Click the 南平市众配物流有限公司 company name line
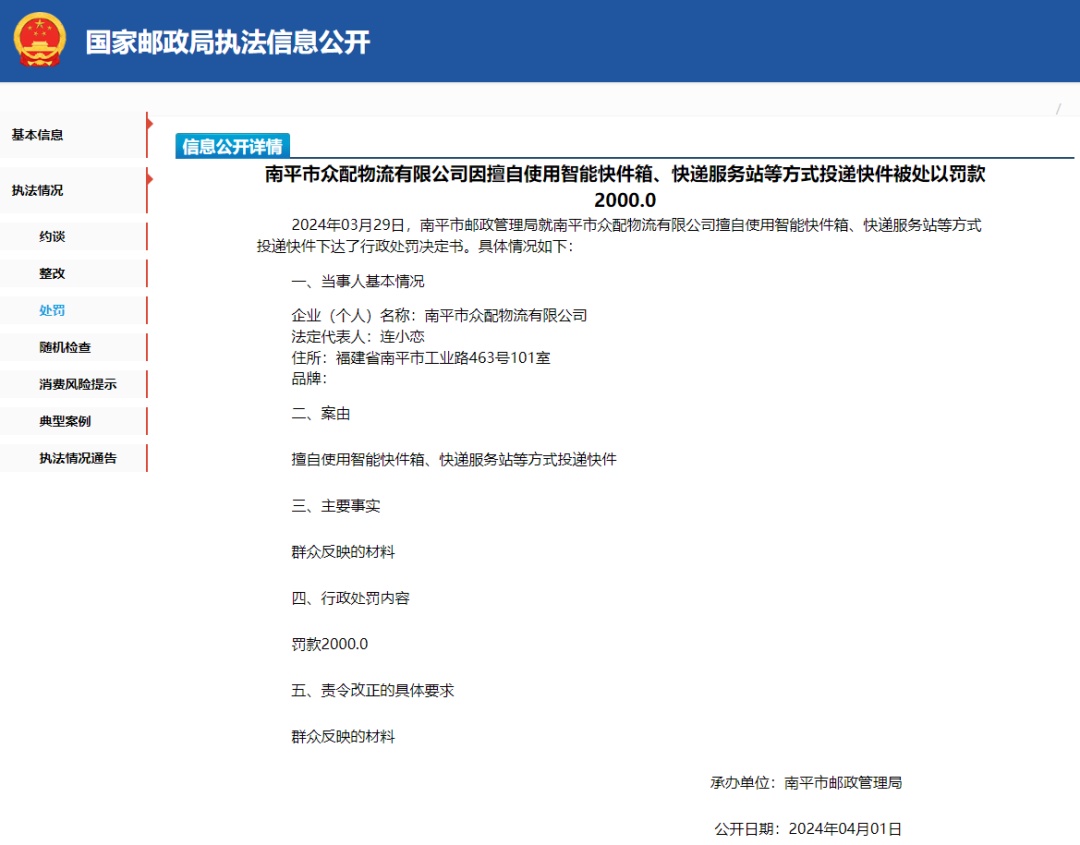The height and width of the screenshot is (845, 1080). 439,315
